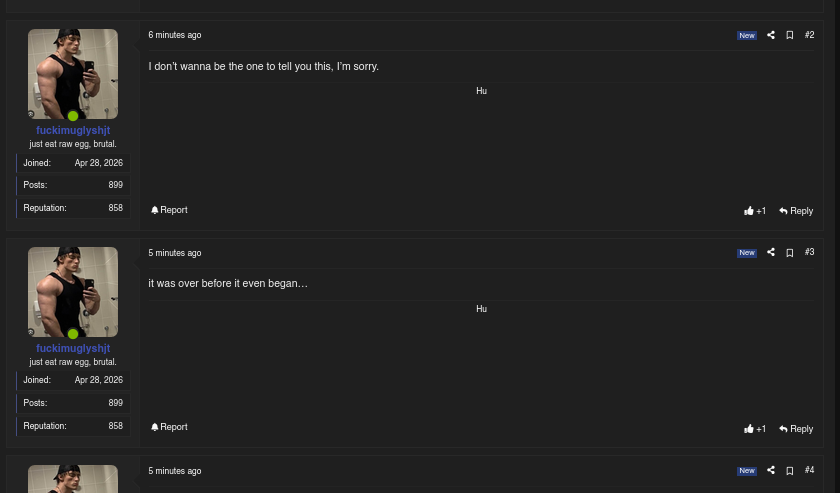Bookmark post #3
Screen dimensions: 840x493
tap(790, 252)
